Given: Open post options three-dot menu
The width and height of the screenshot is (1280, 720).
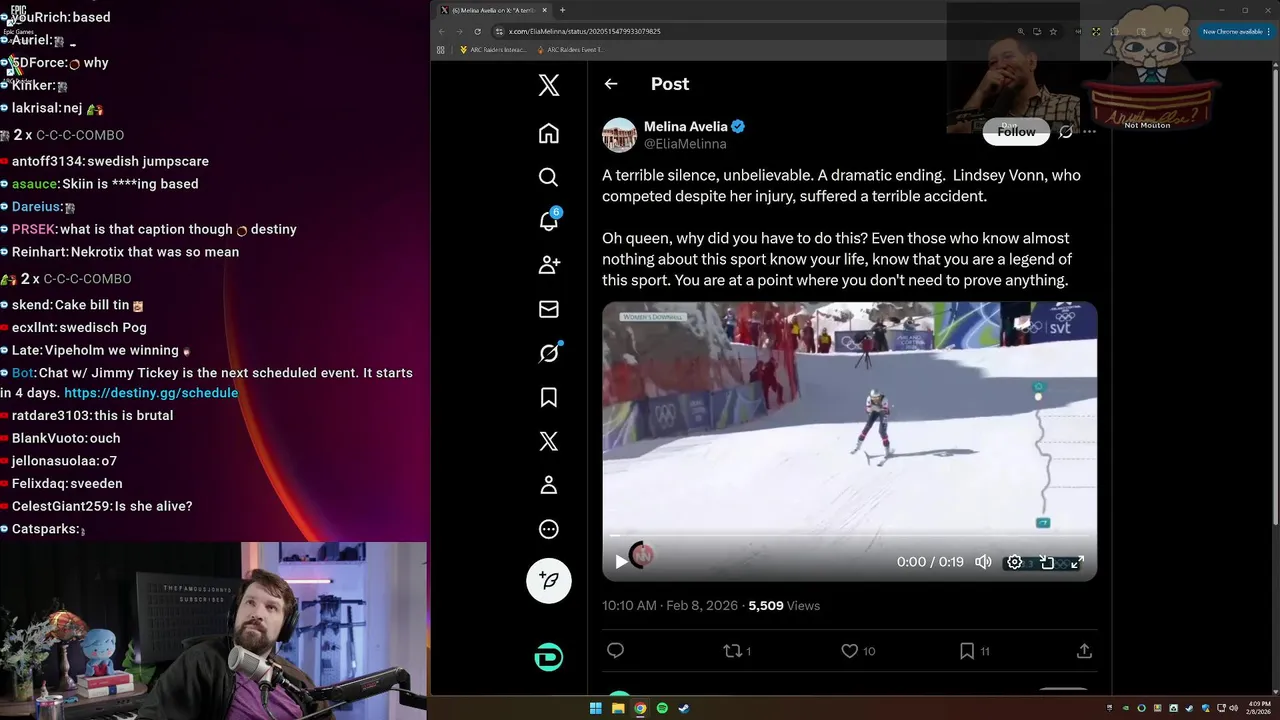Looking at the screenshot, I should point(1089,132).
